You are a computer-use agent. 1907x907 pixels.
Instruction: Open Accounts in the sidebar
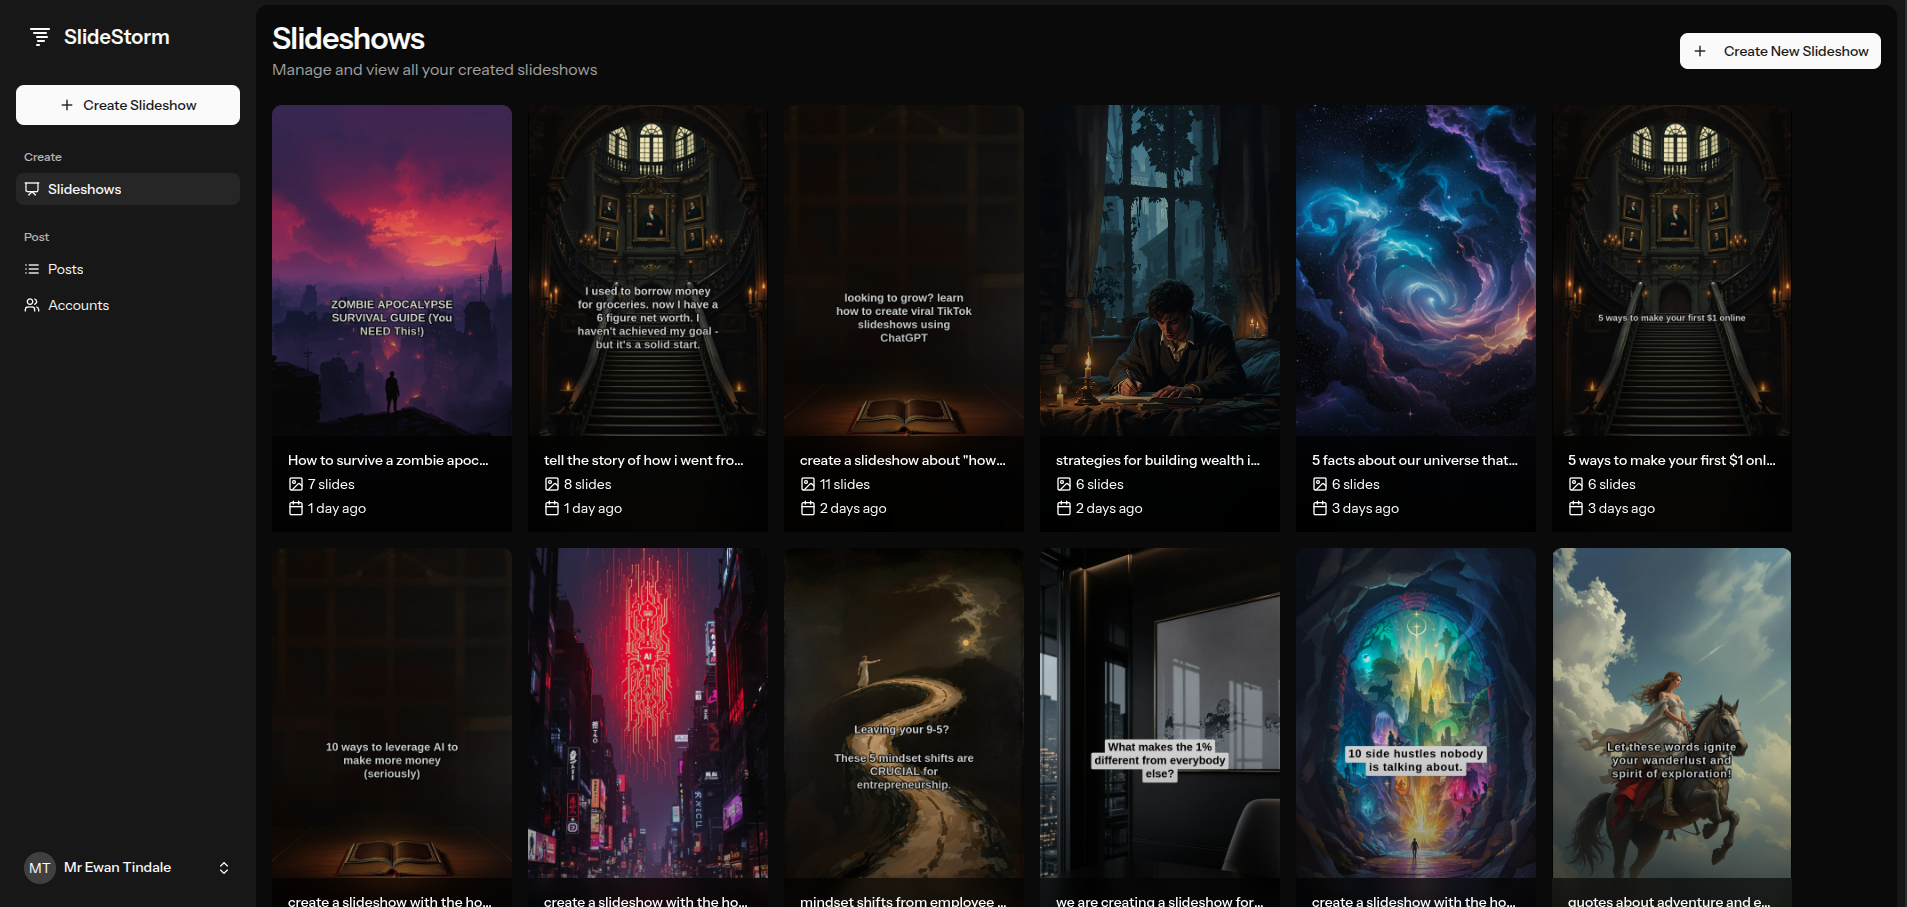pos(128,305)
